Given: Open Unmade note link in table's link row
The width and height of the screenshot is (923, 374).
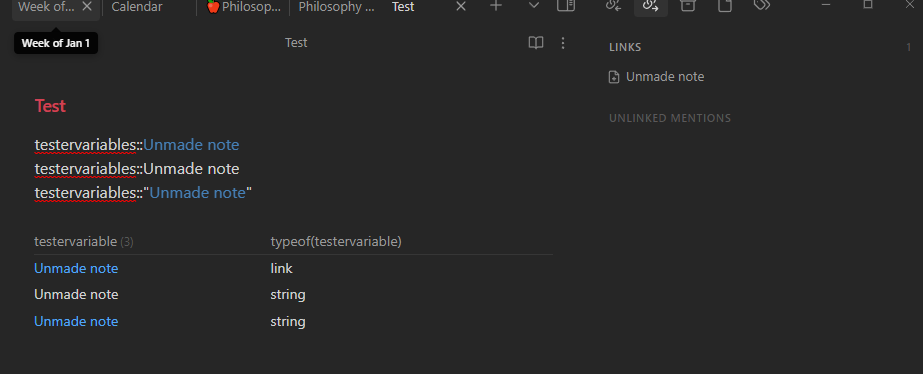Looking at the screenshot, I should pyautogui.click(x=76, y=269).
